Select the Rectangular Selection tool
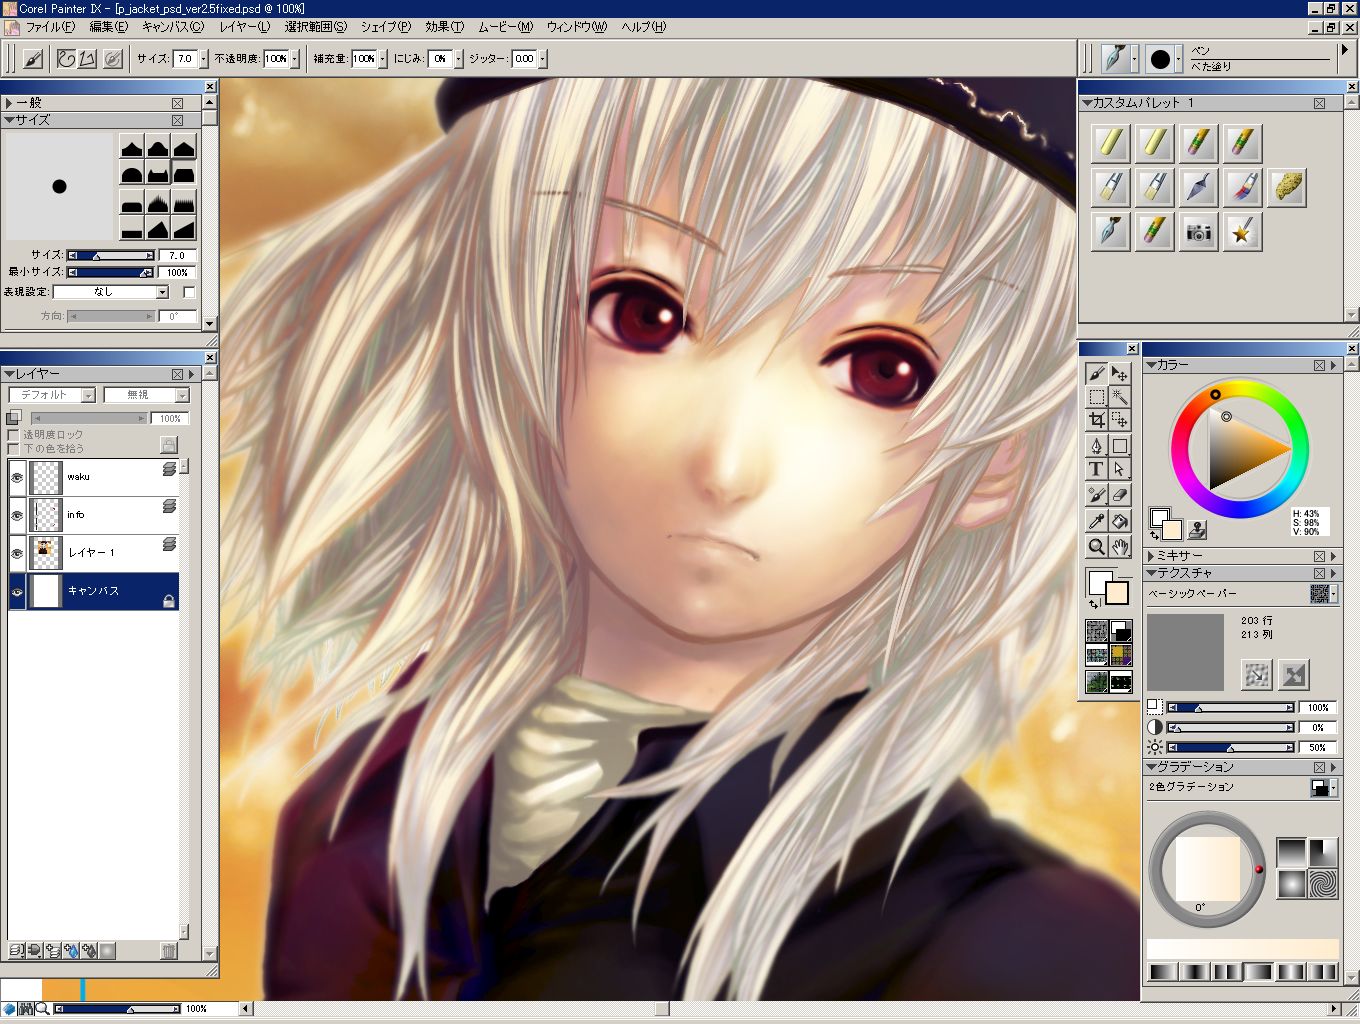This screenshot has height=1024, width=1360. click(x=1096, y=397)
